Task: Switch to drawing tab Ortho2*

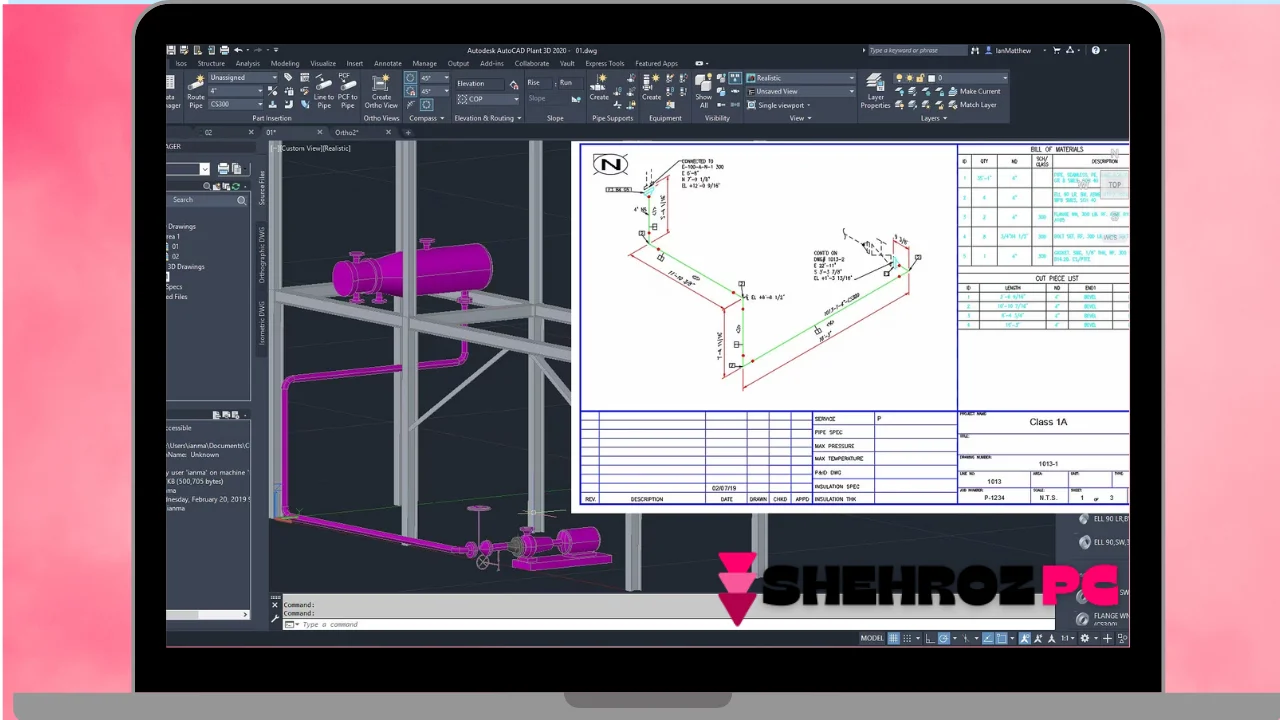Action: pos(348,132)
